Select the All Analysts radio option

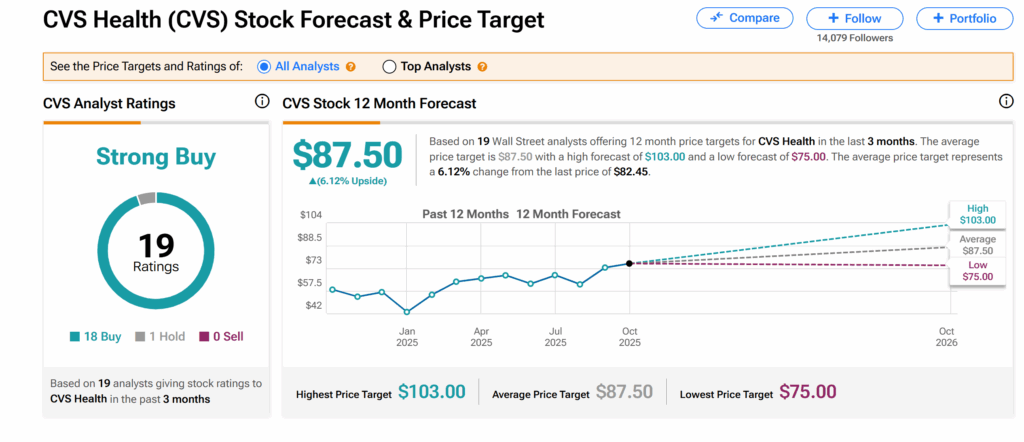tap(265, 67)
